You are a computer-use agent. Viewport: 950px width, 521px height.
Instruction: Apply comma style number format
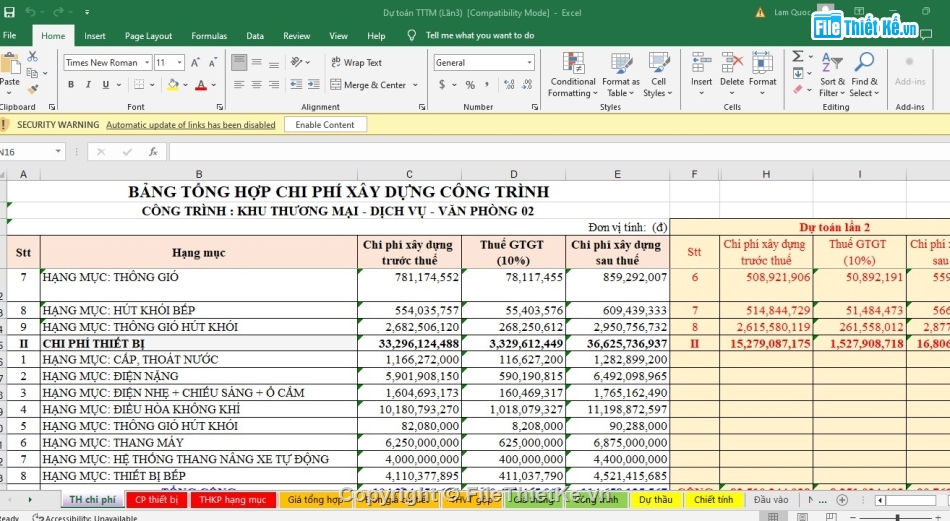point(487,85)
